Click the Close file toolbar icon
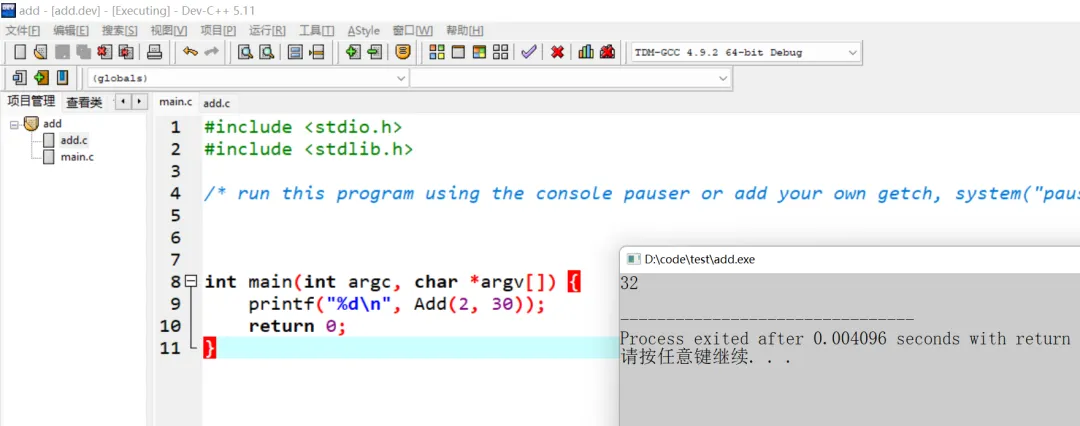Screen dimensions: 1080x426 pyautogui.click(x=105, y=52)
